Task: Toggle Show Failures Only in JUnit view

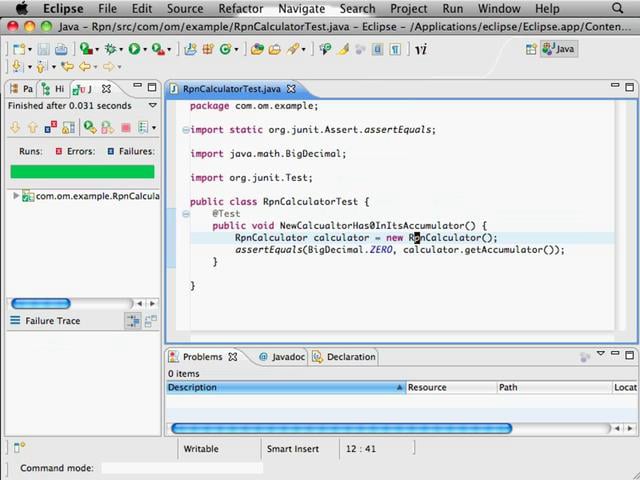Action: pos(51,128)
